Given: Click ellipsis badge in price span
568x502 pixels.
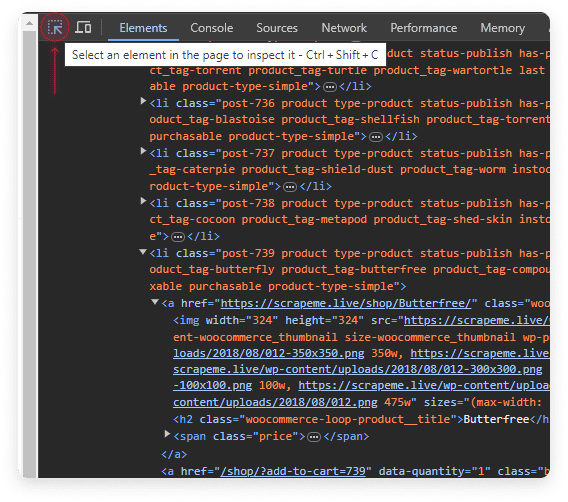Looking at the screenshot, I should (x=314, y=437).
